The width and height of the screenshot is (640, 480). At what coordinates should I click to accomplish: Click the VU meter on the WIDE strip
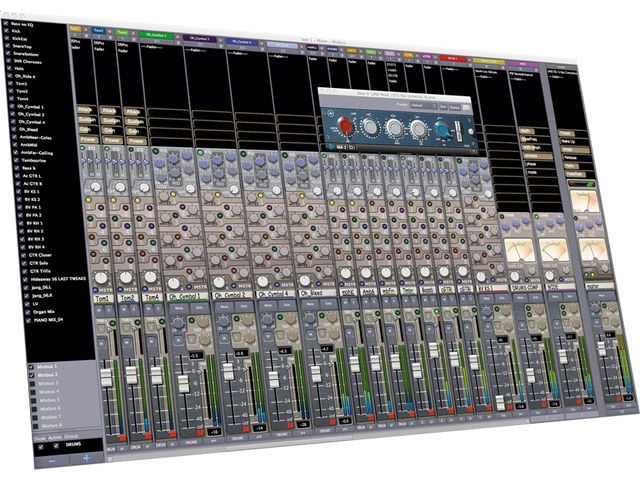pyautogui.click(x=554, y=250)
